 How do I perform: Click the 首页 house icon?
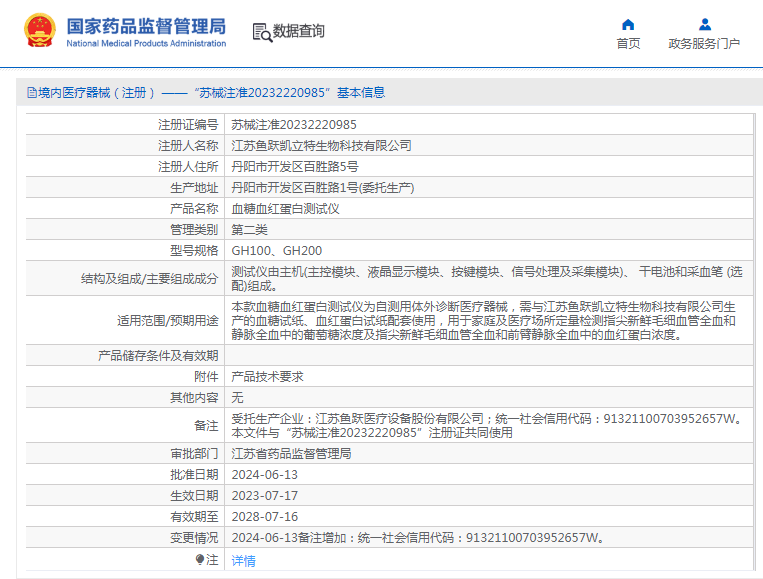point(628,24)
